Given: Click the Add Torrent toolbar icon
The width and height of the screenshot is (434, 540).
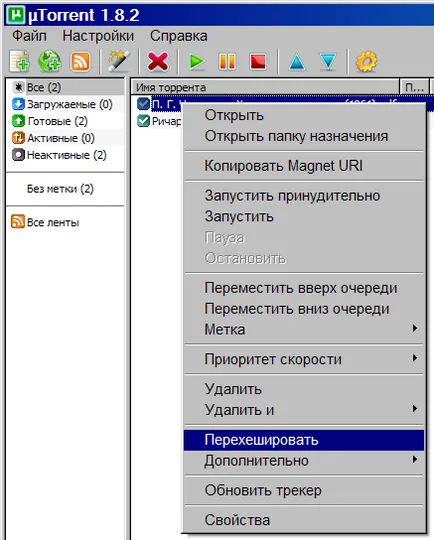Looking at the screenshot, I should [x=20, y=62].
